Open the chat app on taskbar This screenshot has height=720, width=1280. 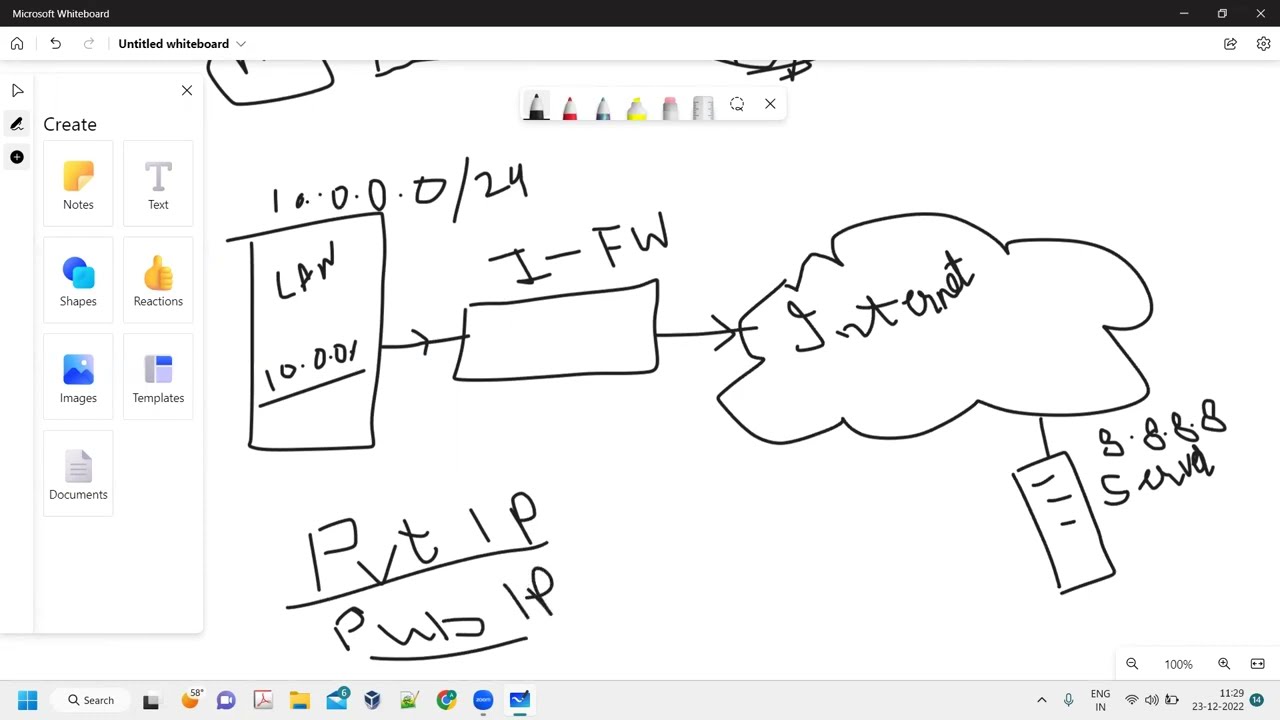coord(226,700)
